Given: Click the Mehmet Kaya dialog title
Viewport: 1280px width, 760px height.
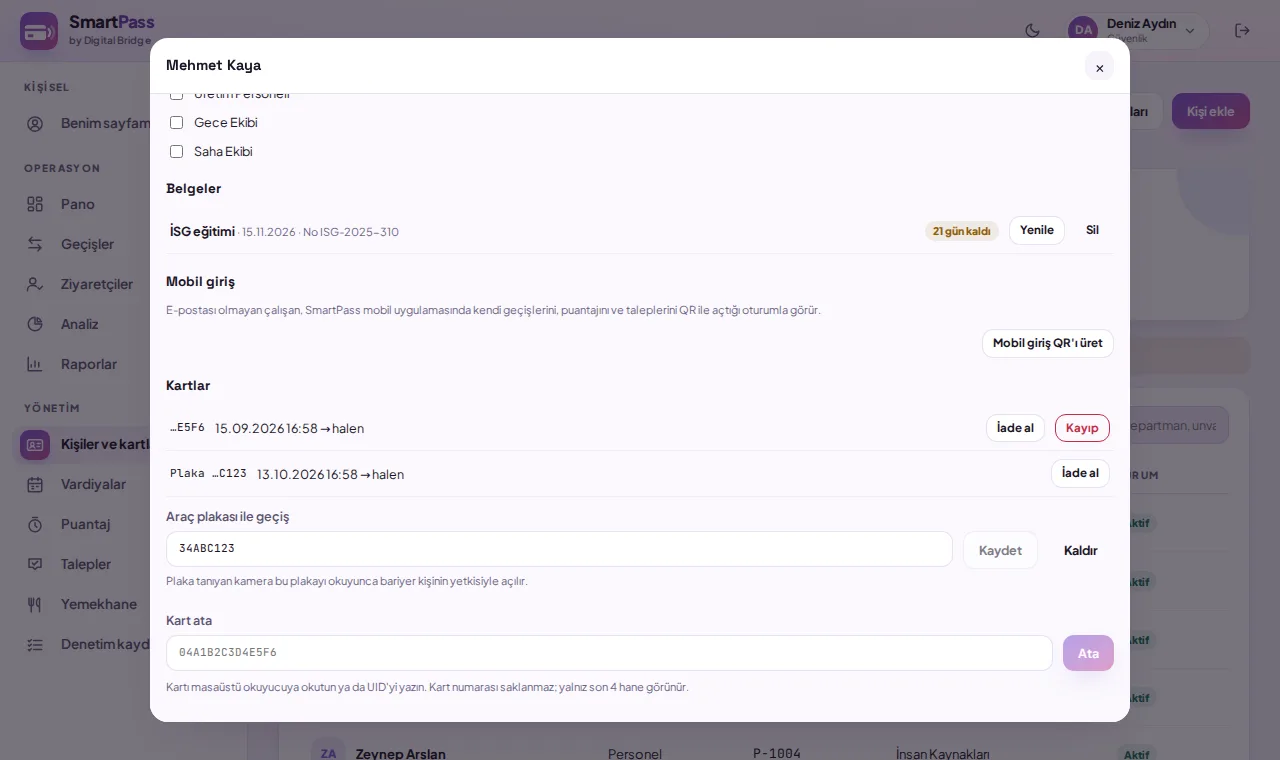Looking at the screenshot, I should [x=213, y=65].
